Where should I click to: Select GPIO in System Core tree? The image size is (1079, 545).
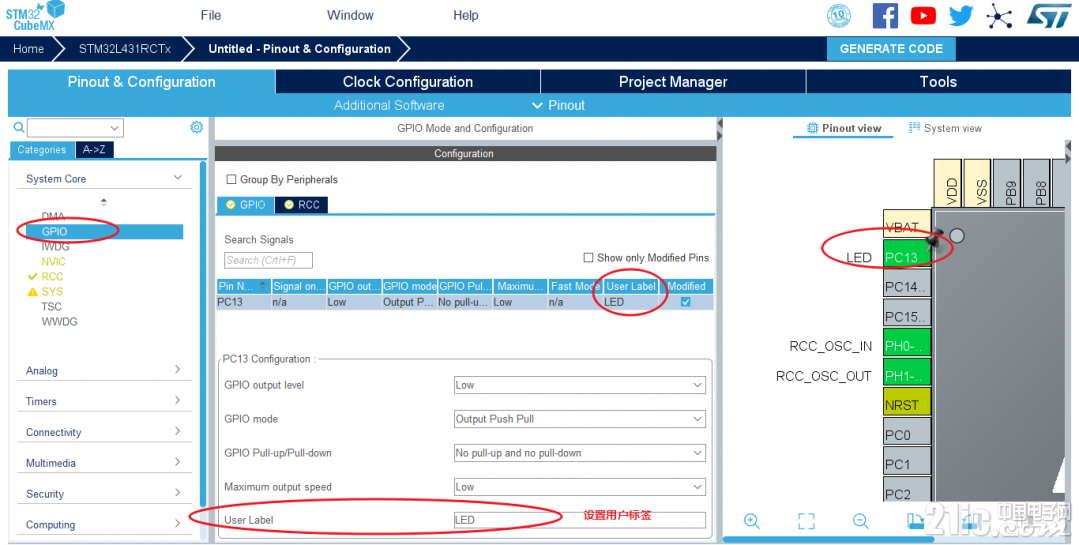(54, 232)
